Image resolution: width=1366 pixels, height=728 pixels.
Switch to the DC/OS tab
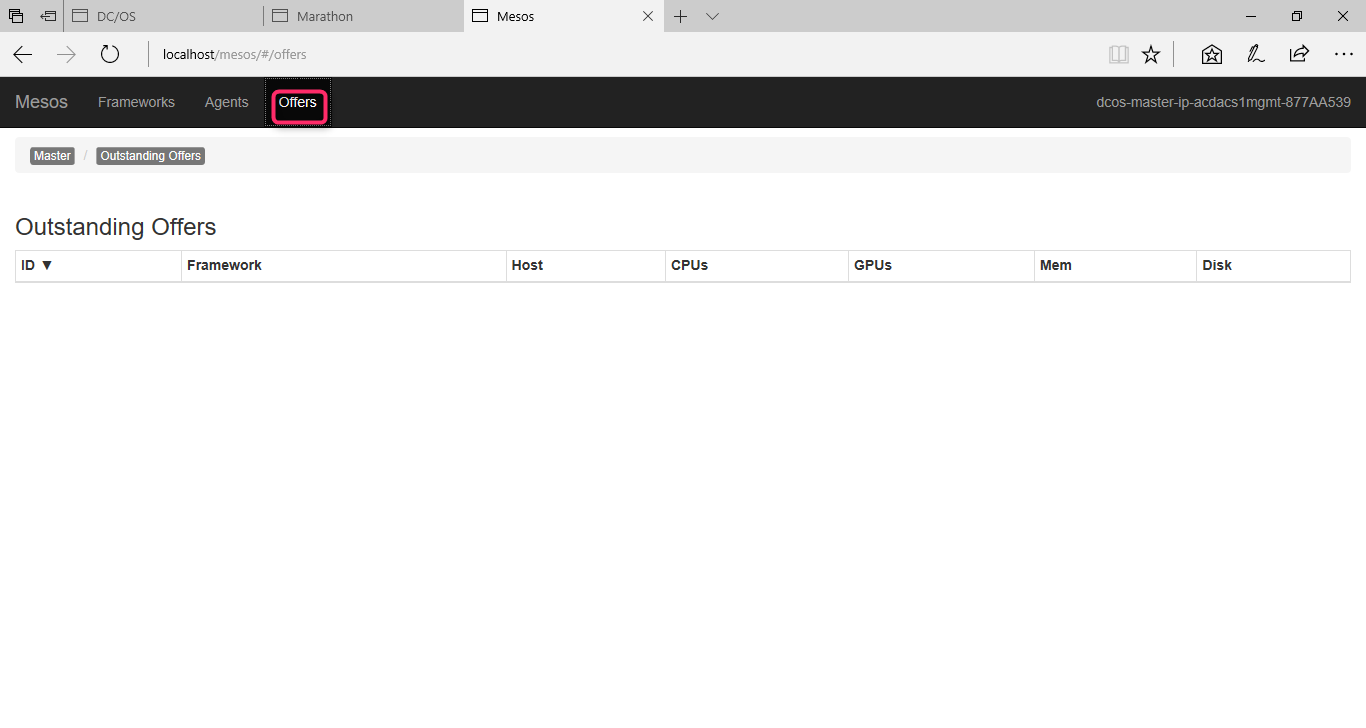164,16
